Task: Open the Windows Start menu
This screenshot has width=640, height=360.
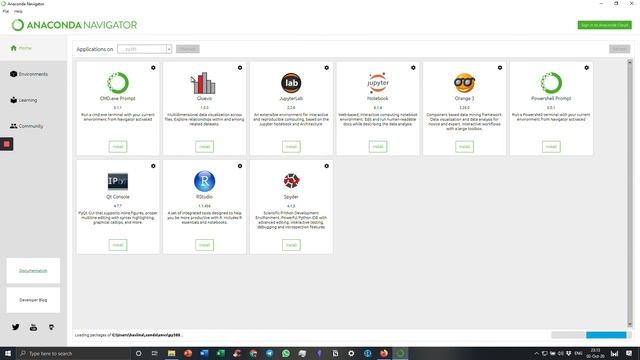Action: pyautogui.click(x=8, y=353)
